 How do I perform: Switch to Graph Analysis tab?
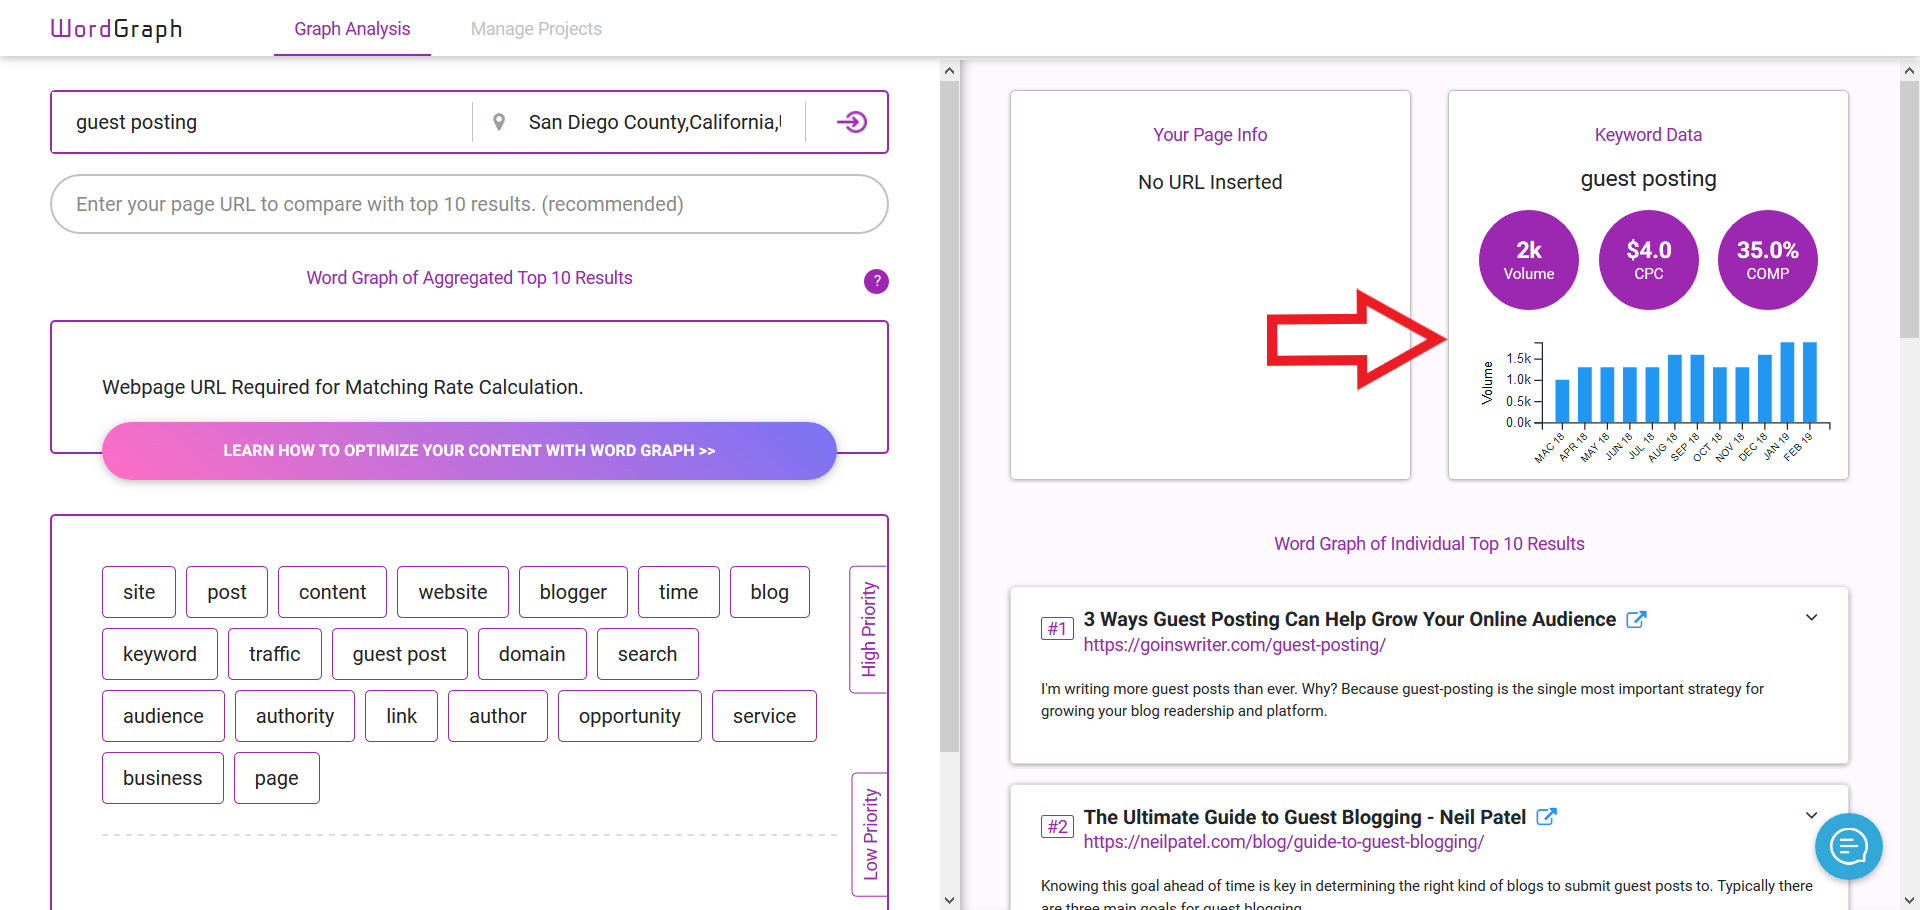pyautogui.click(x=352, y=29)
